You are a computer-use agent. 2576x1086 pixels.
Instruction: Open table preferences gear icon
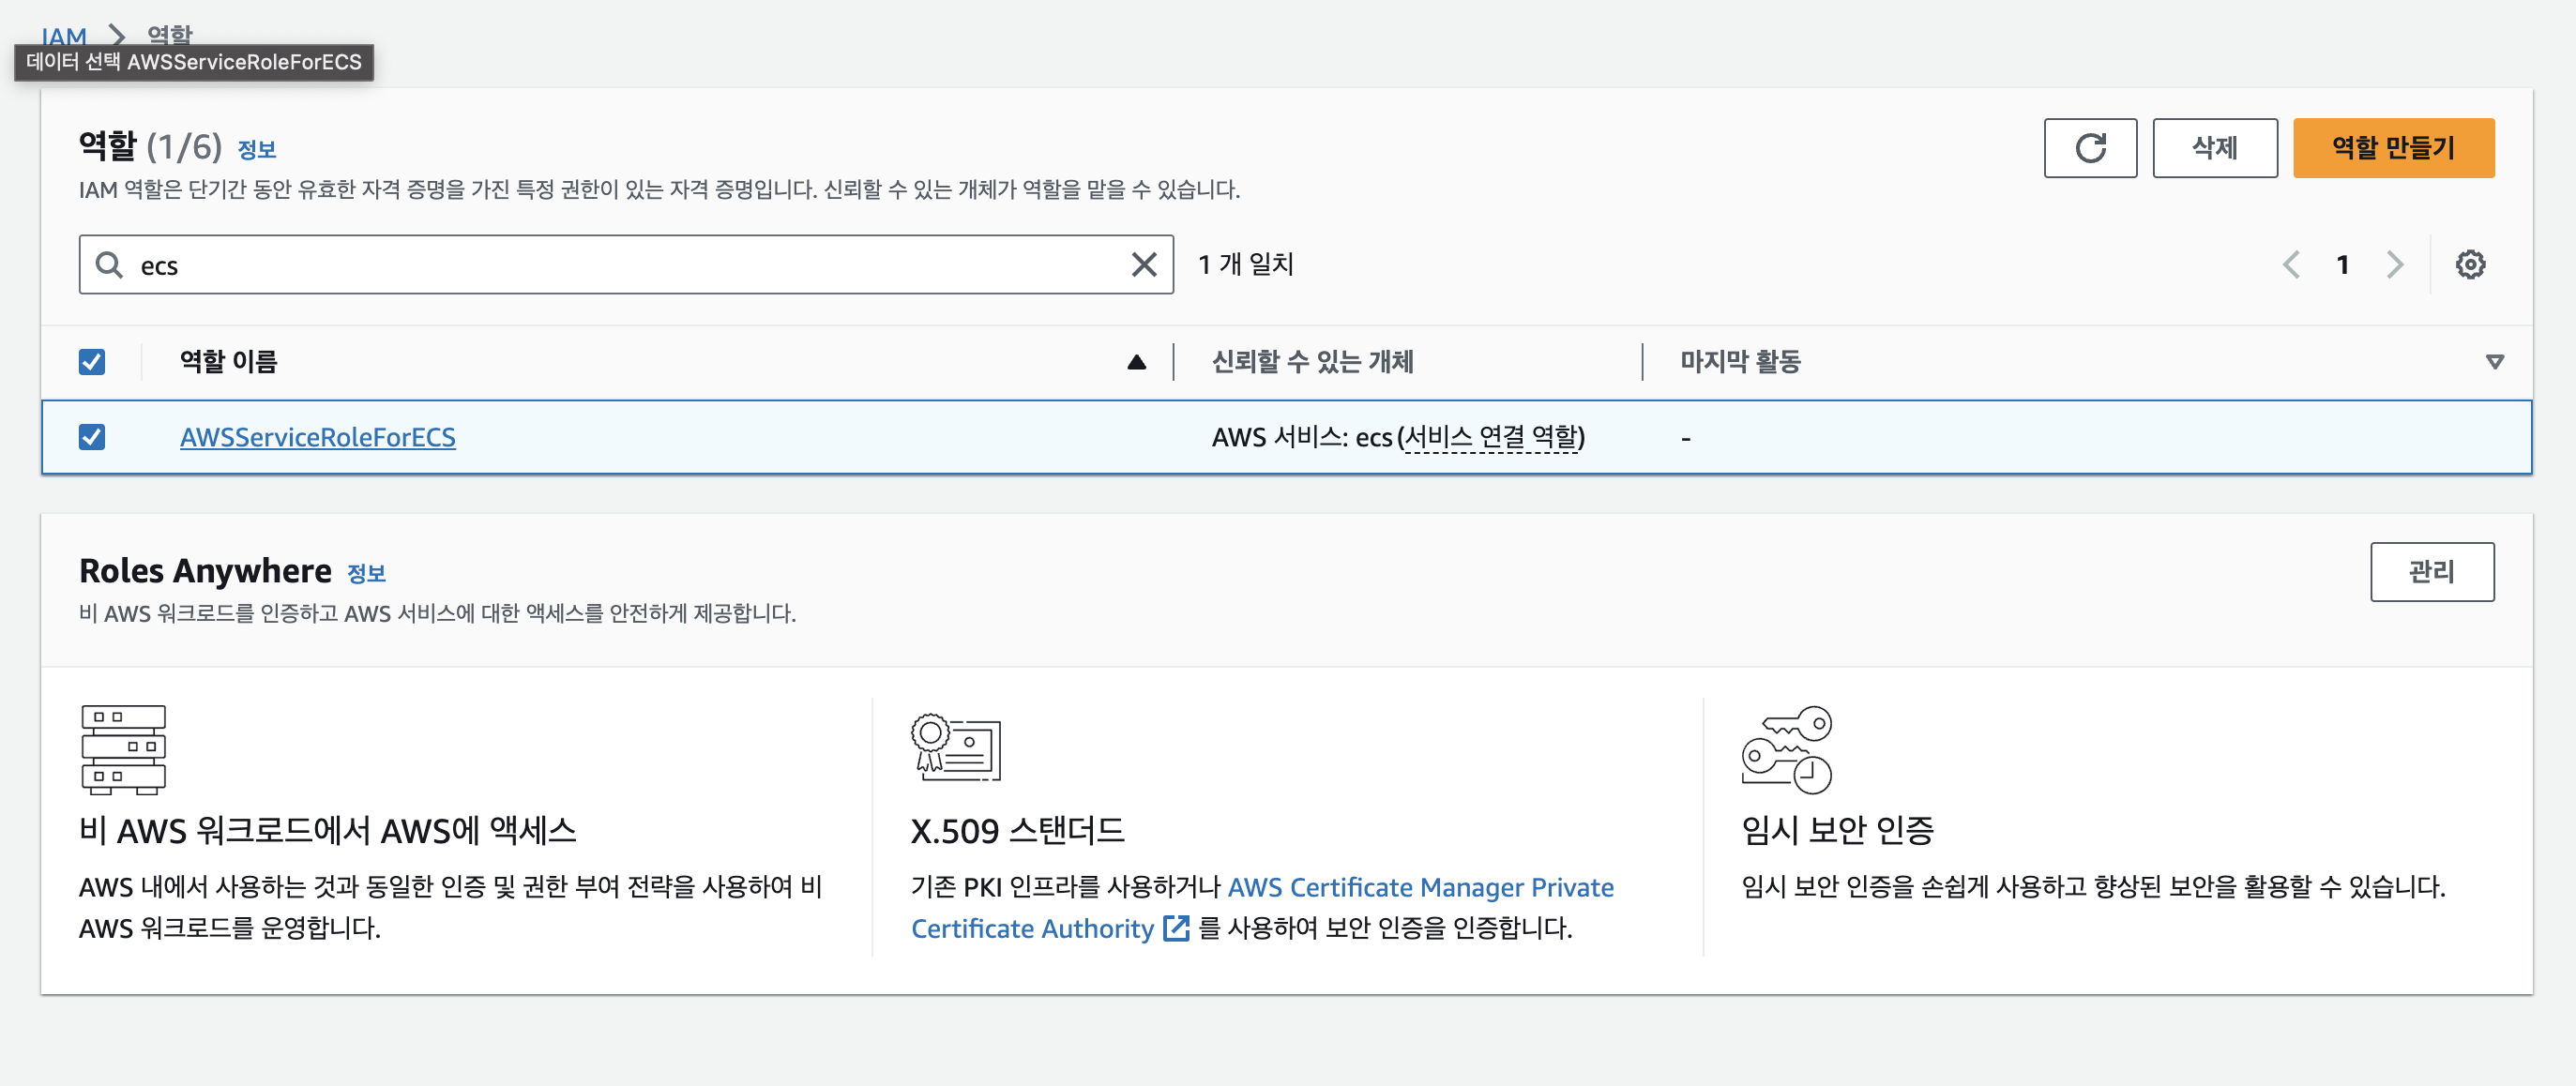click(x=2469, y=265)
